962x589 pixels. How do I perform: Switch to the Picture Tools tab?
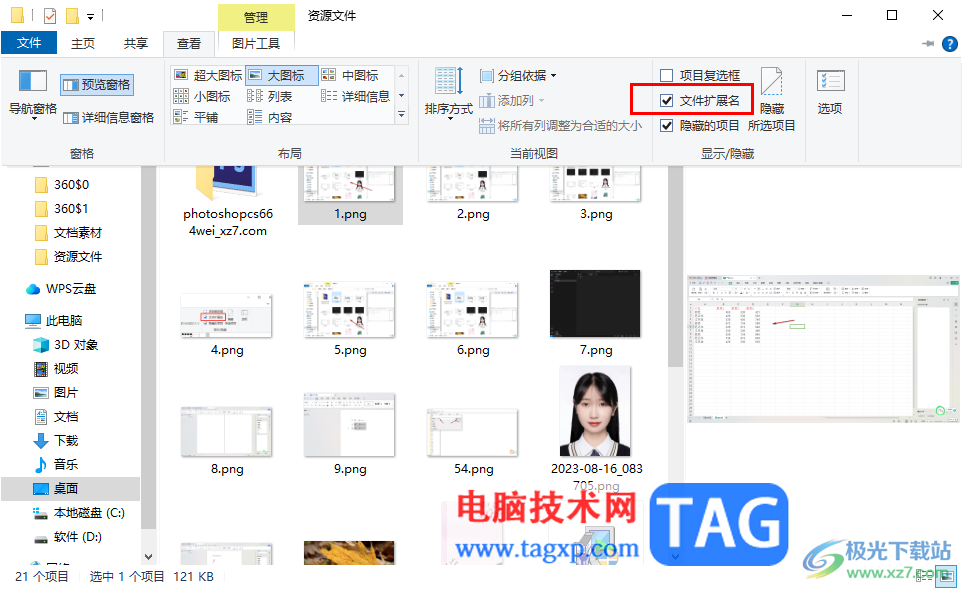[x=256, y=44]
